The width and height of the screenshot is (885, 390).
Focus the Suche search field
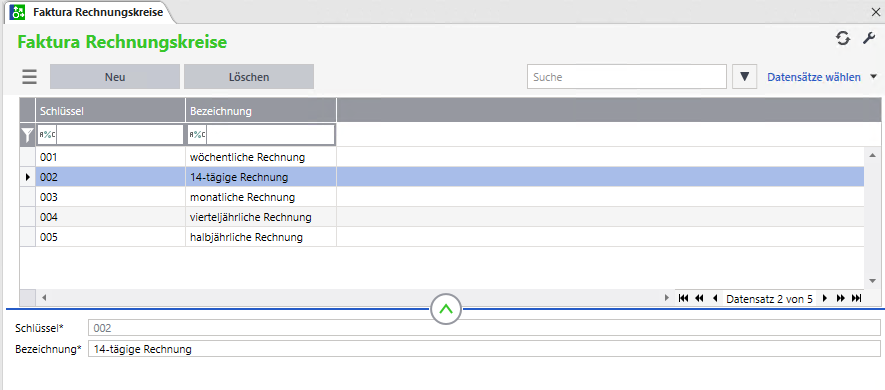[x=626, y=77]
